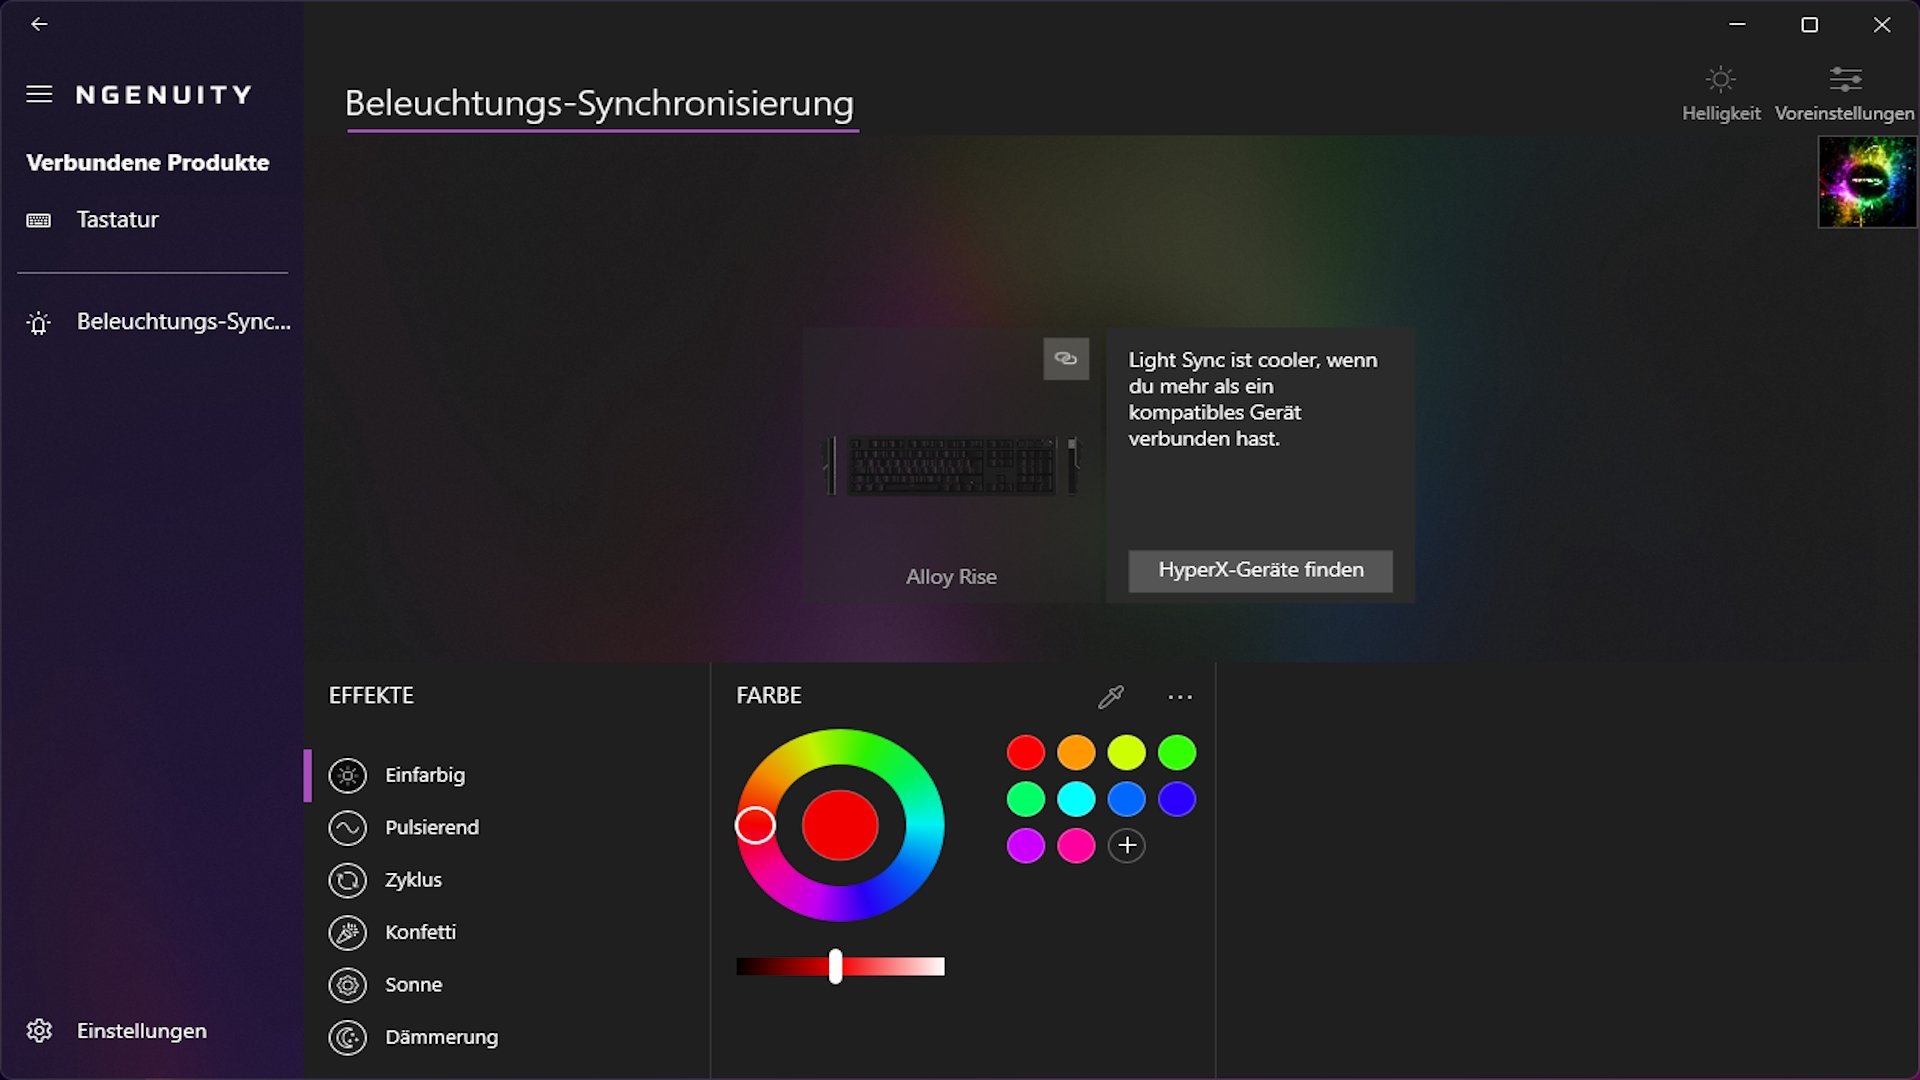1920x1080 pixels.
Task: Add a new custom color swatch
Action: coord(1127,846)
